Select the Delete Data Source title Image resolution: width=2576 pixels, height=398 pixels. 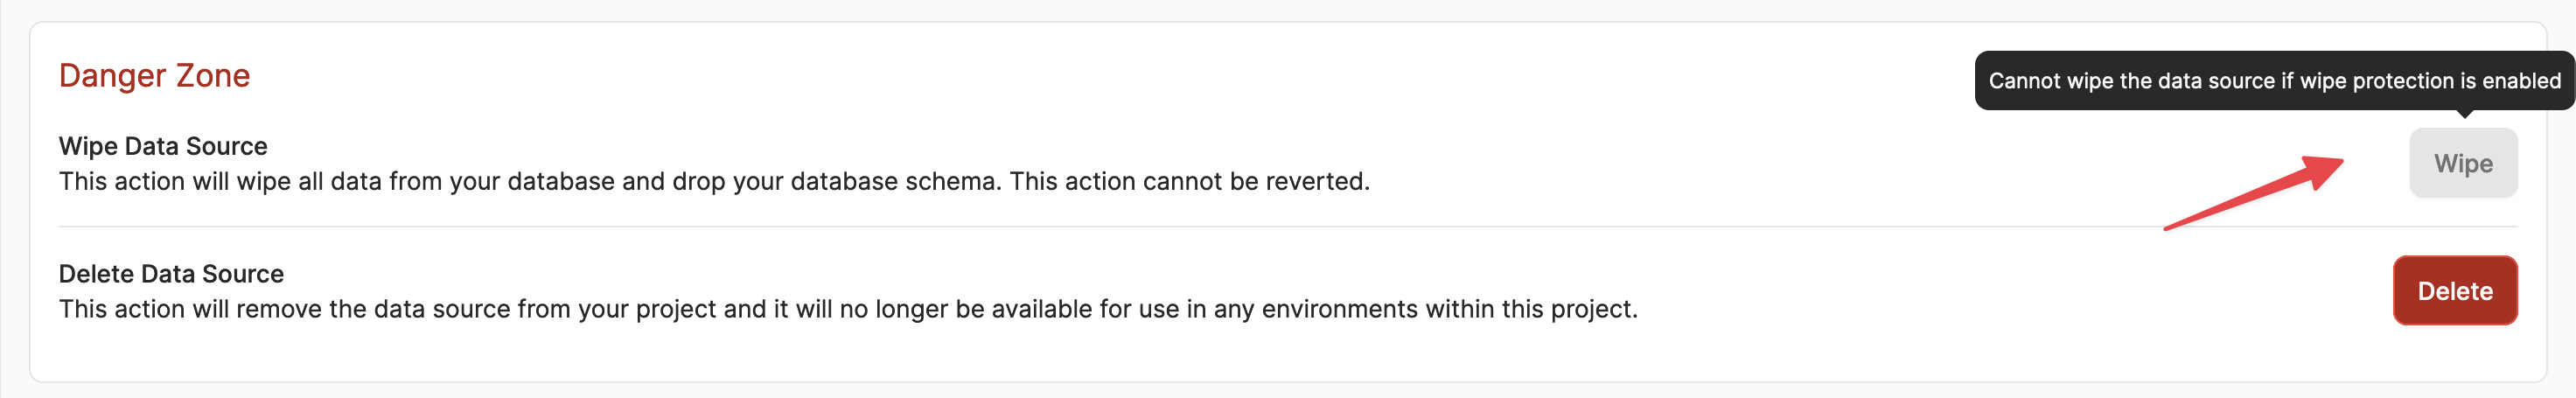coord(171,274)
